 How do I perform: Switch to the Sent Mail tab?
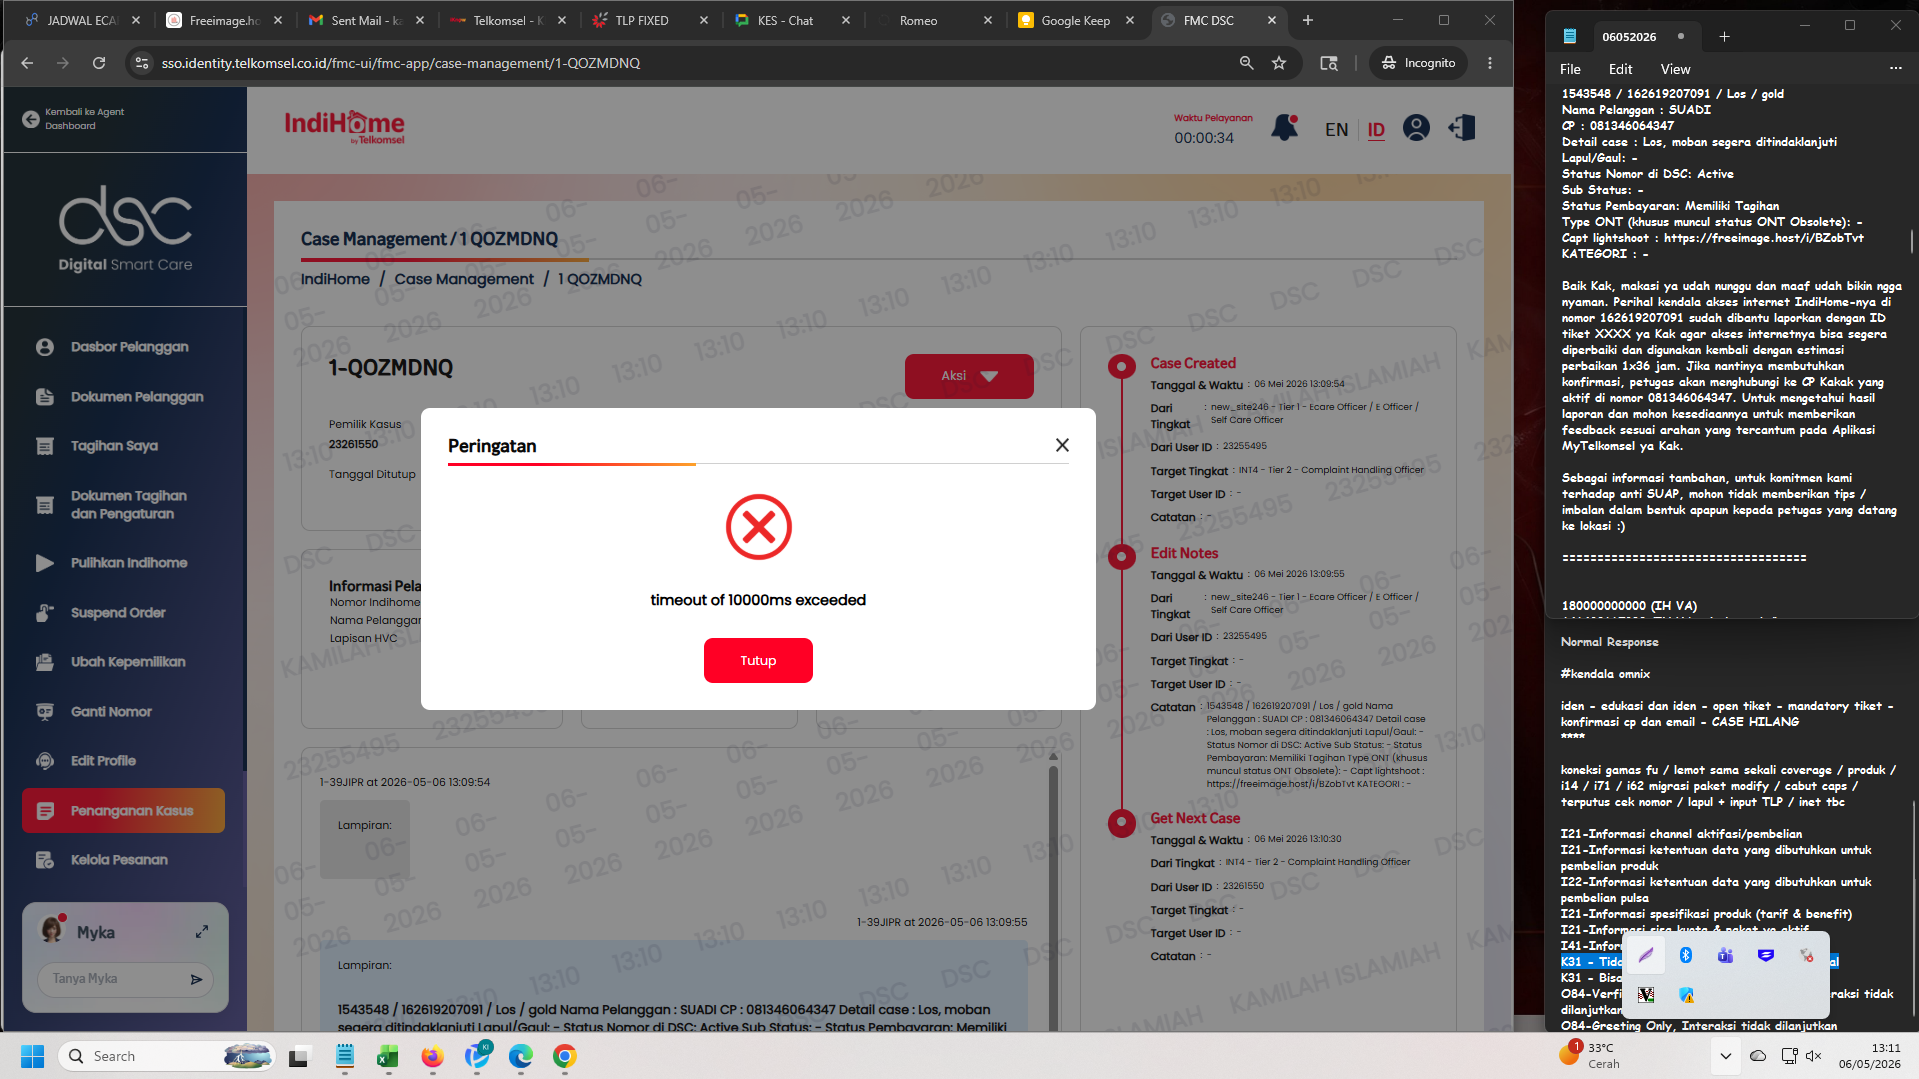(x=366, y=20)
